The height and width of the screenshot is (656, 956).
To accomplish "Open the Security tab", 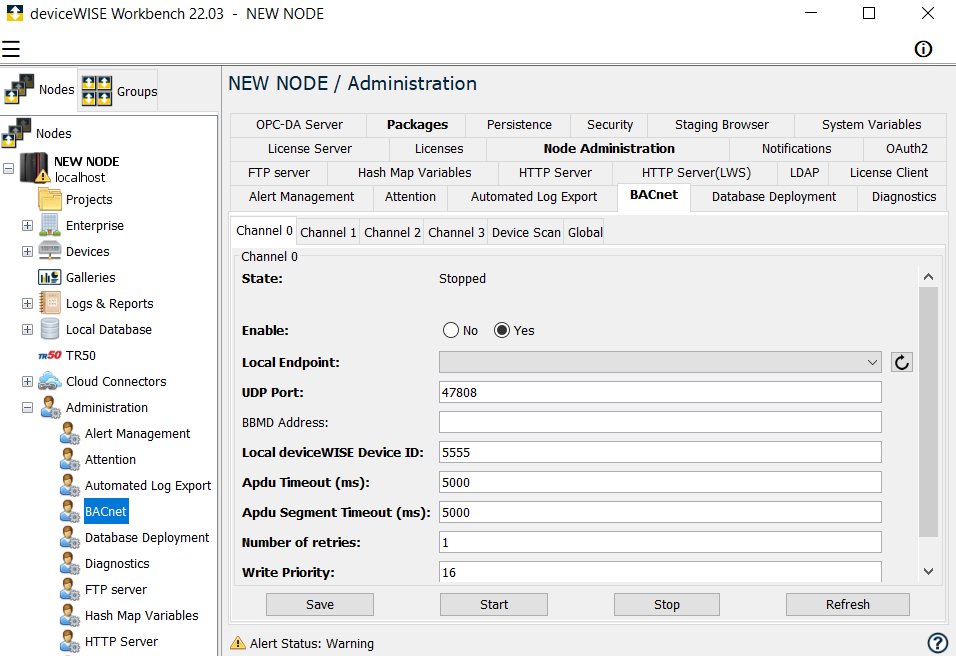I will (610, 125).
